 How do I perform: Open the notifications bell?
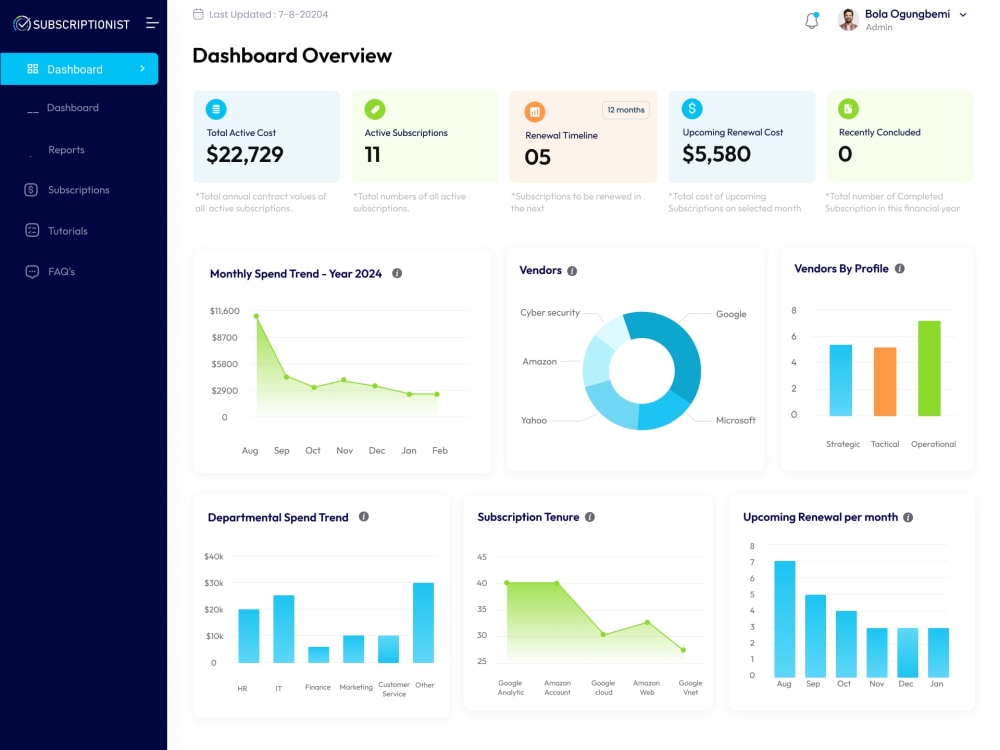(811, 20)
